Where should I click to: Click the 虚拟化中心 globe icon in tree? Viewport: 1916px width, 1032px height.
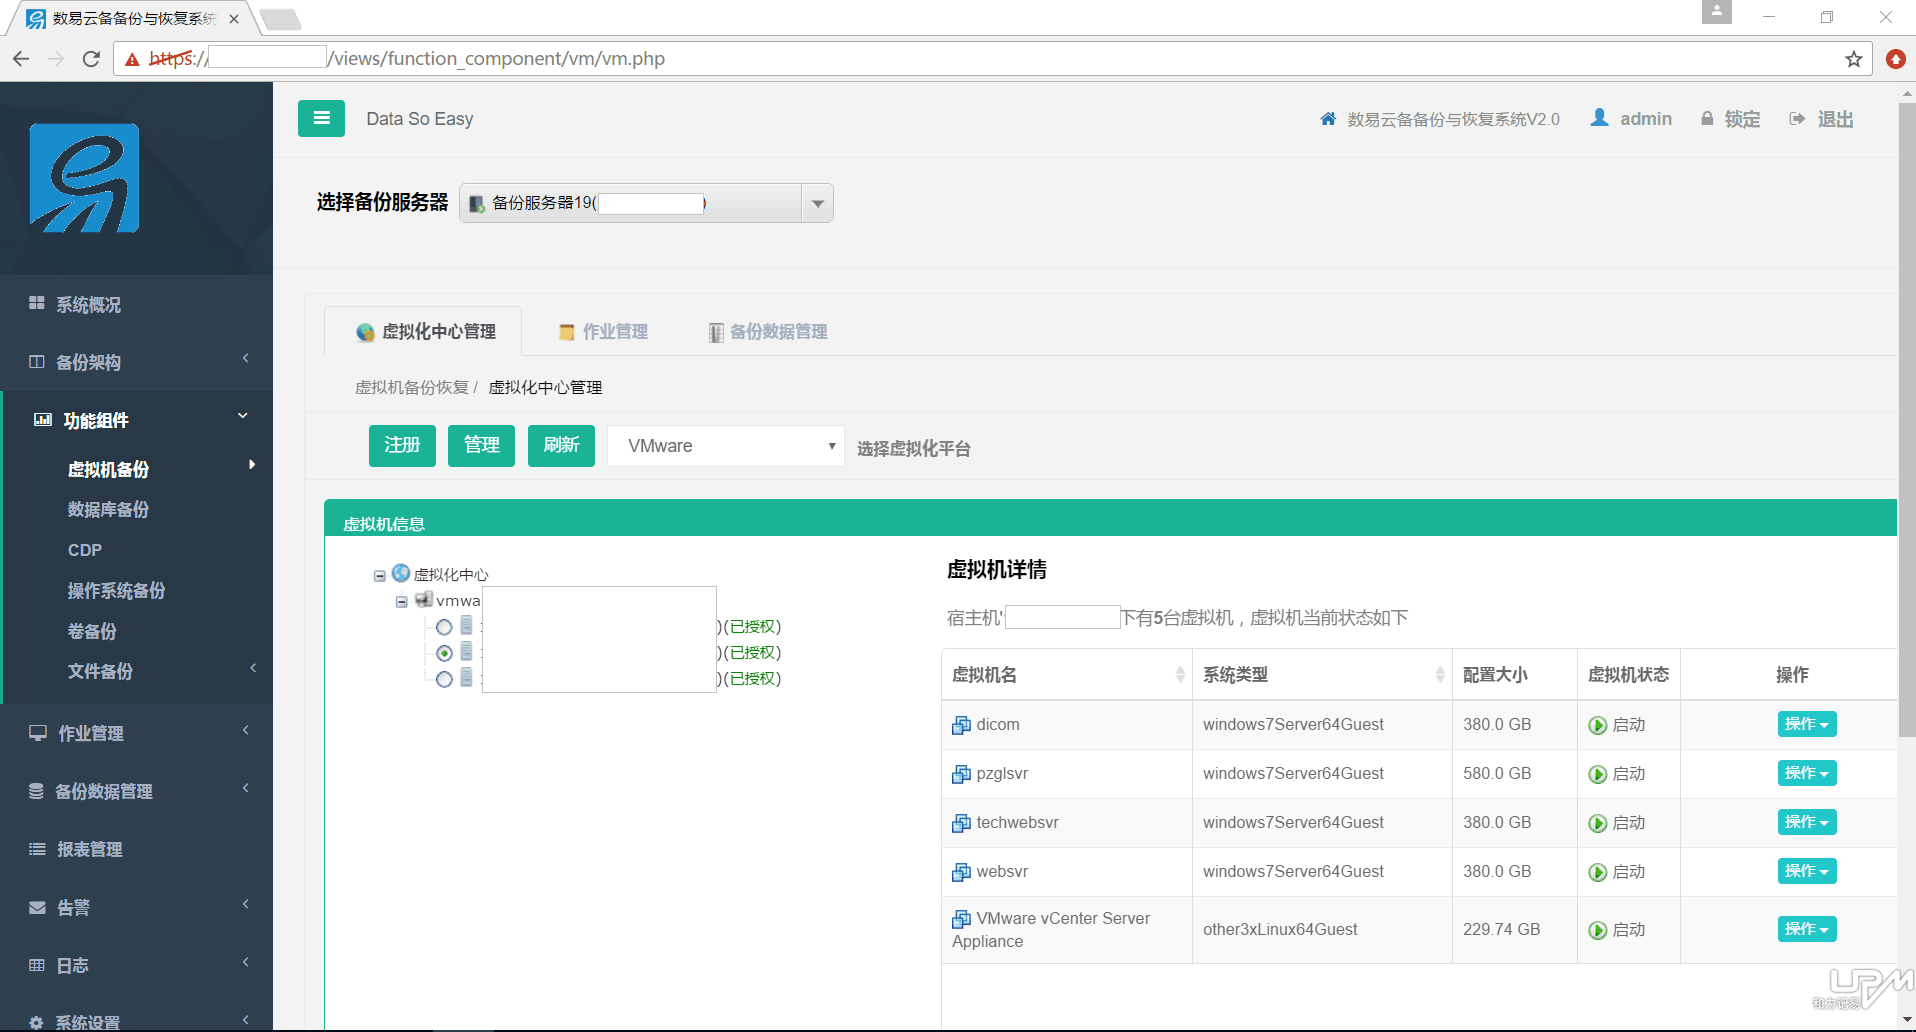pyautogui.click(x=401, y=573)
